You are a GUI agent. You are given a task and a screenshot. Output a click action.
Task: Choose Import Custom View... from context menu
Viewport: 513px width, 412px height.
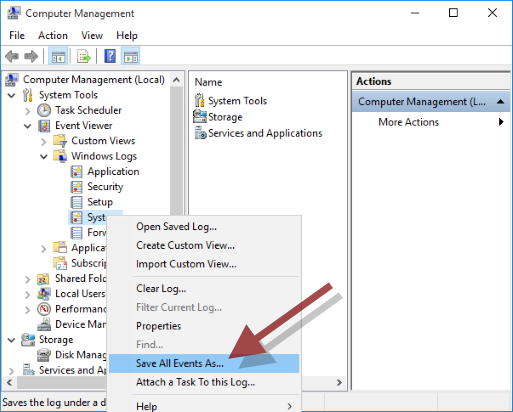(x=204, y=264)
